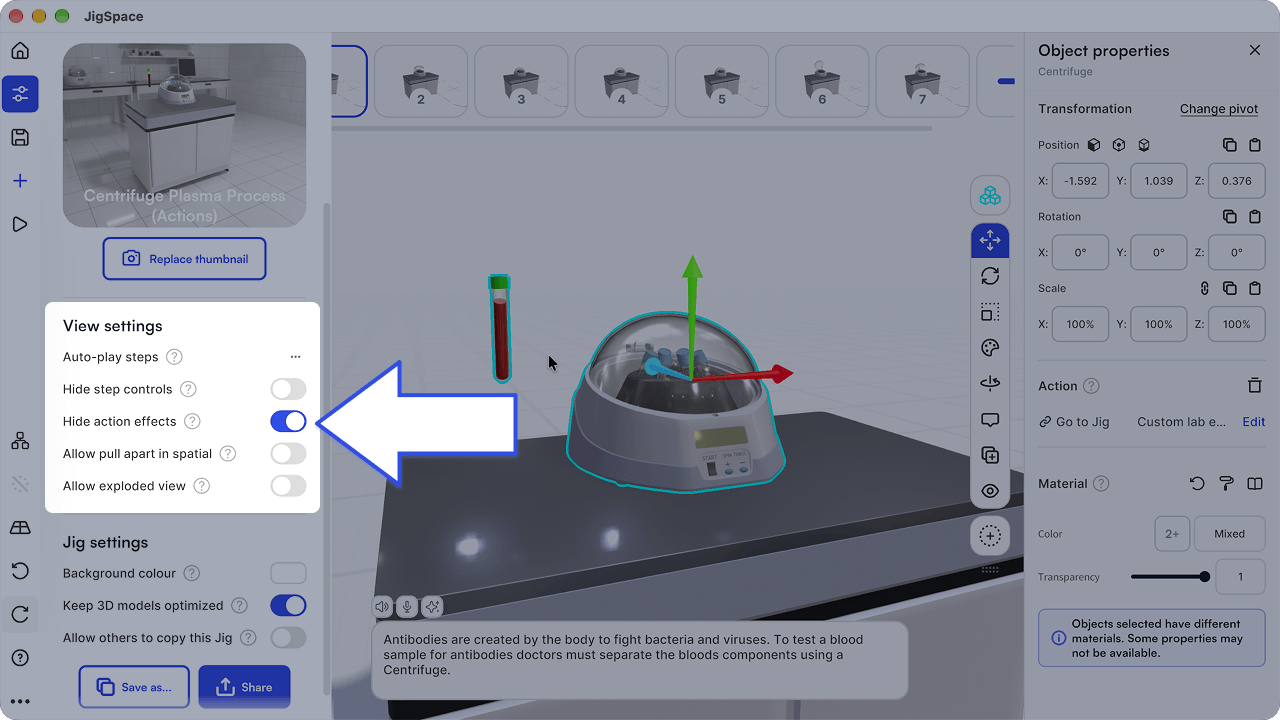This screenshot has height=720, width=1280.
Task: Open the Mixed colour selector
Action: (x=1229, y=534)
